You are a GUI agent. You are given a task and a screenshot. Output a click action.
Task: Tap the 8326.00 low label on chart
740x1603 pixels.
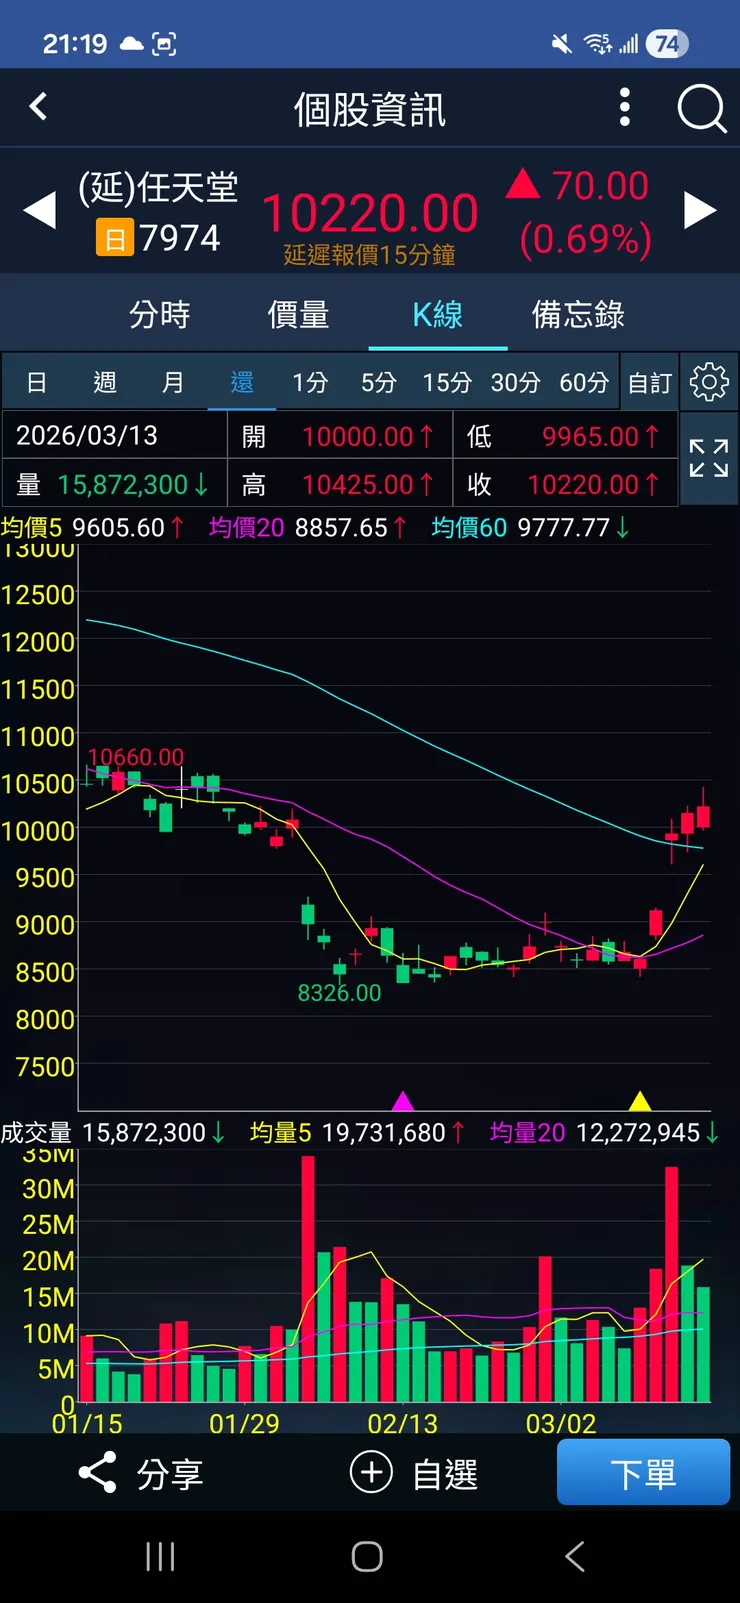pos(339,993)
